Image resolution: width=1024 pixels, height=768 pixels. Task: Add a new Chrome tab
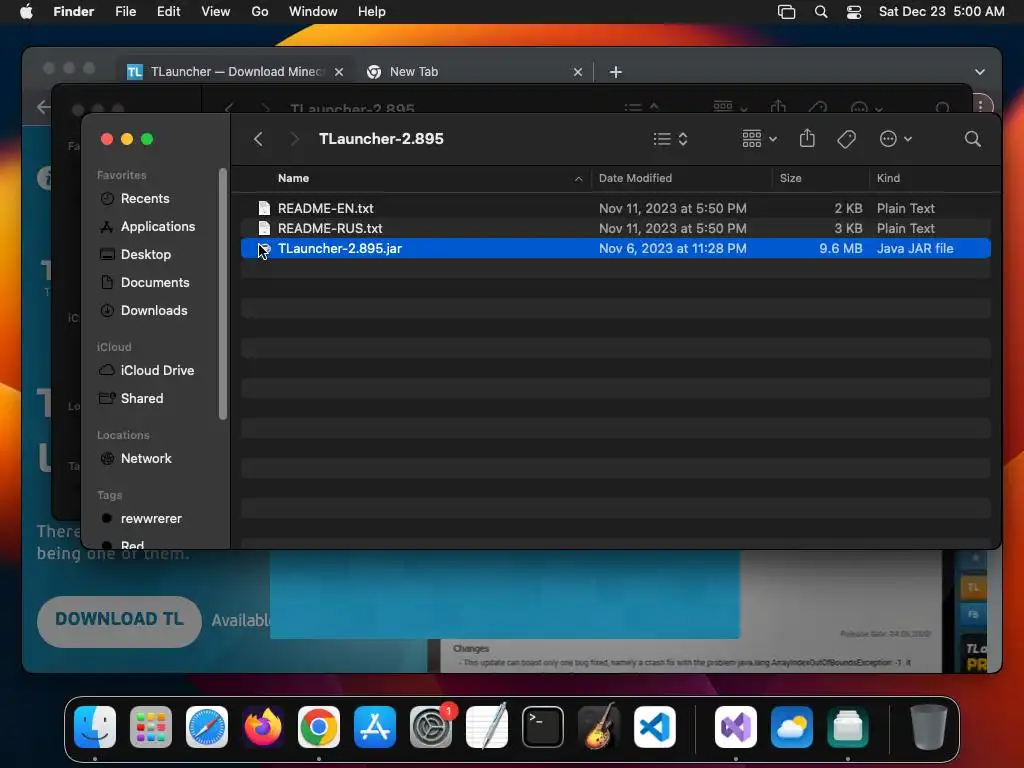click(x=616, y=72)
